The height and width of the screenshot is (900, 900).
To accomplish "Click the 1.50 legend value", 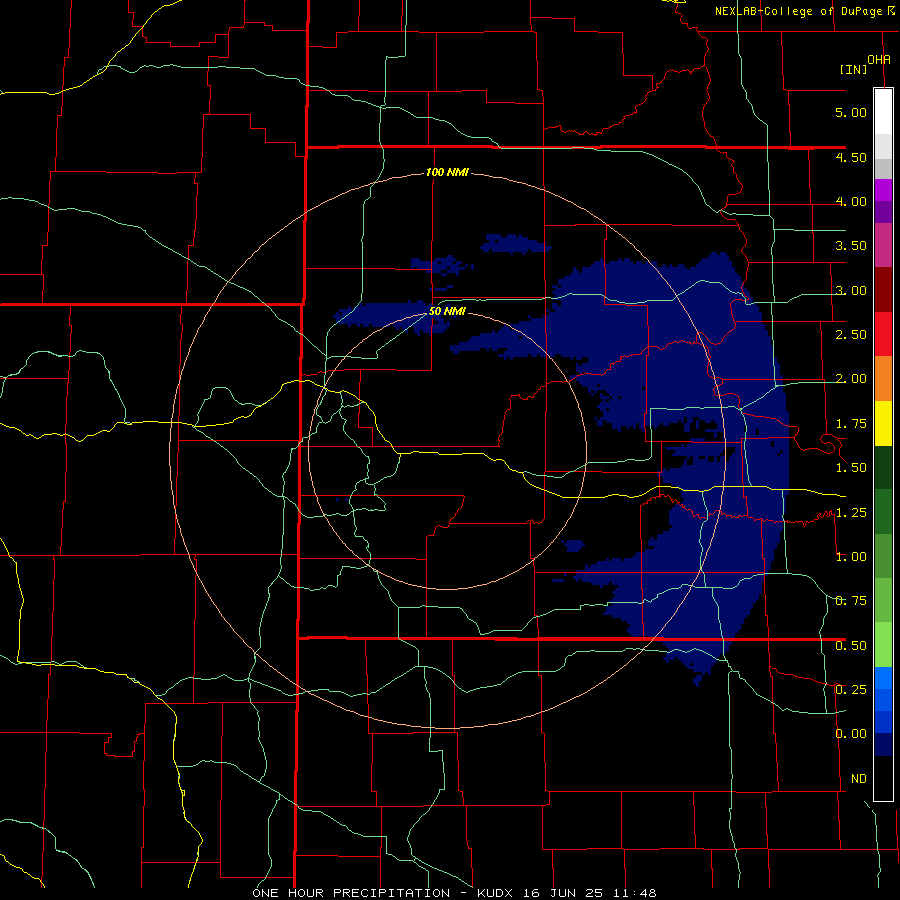I will click(x=851, y=468).
